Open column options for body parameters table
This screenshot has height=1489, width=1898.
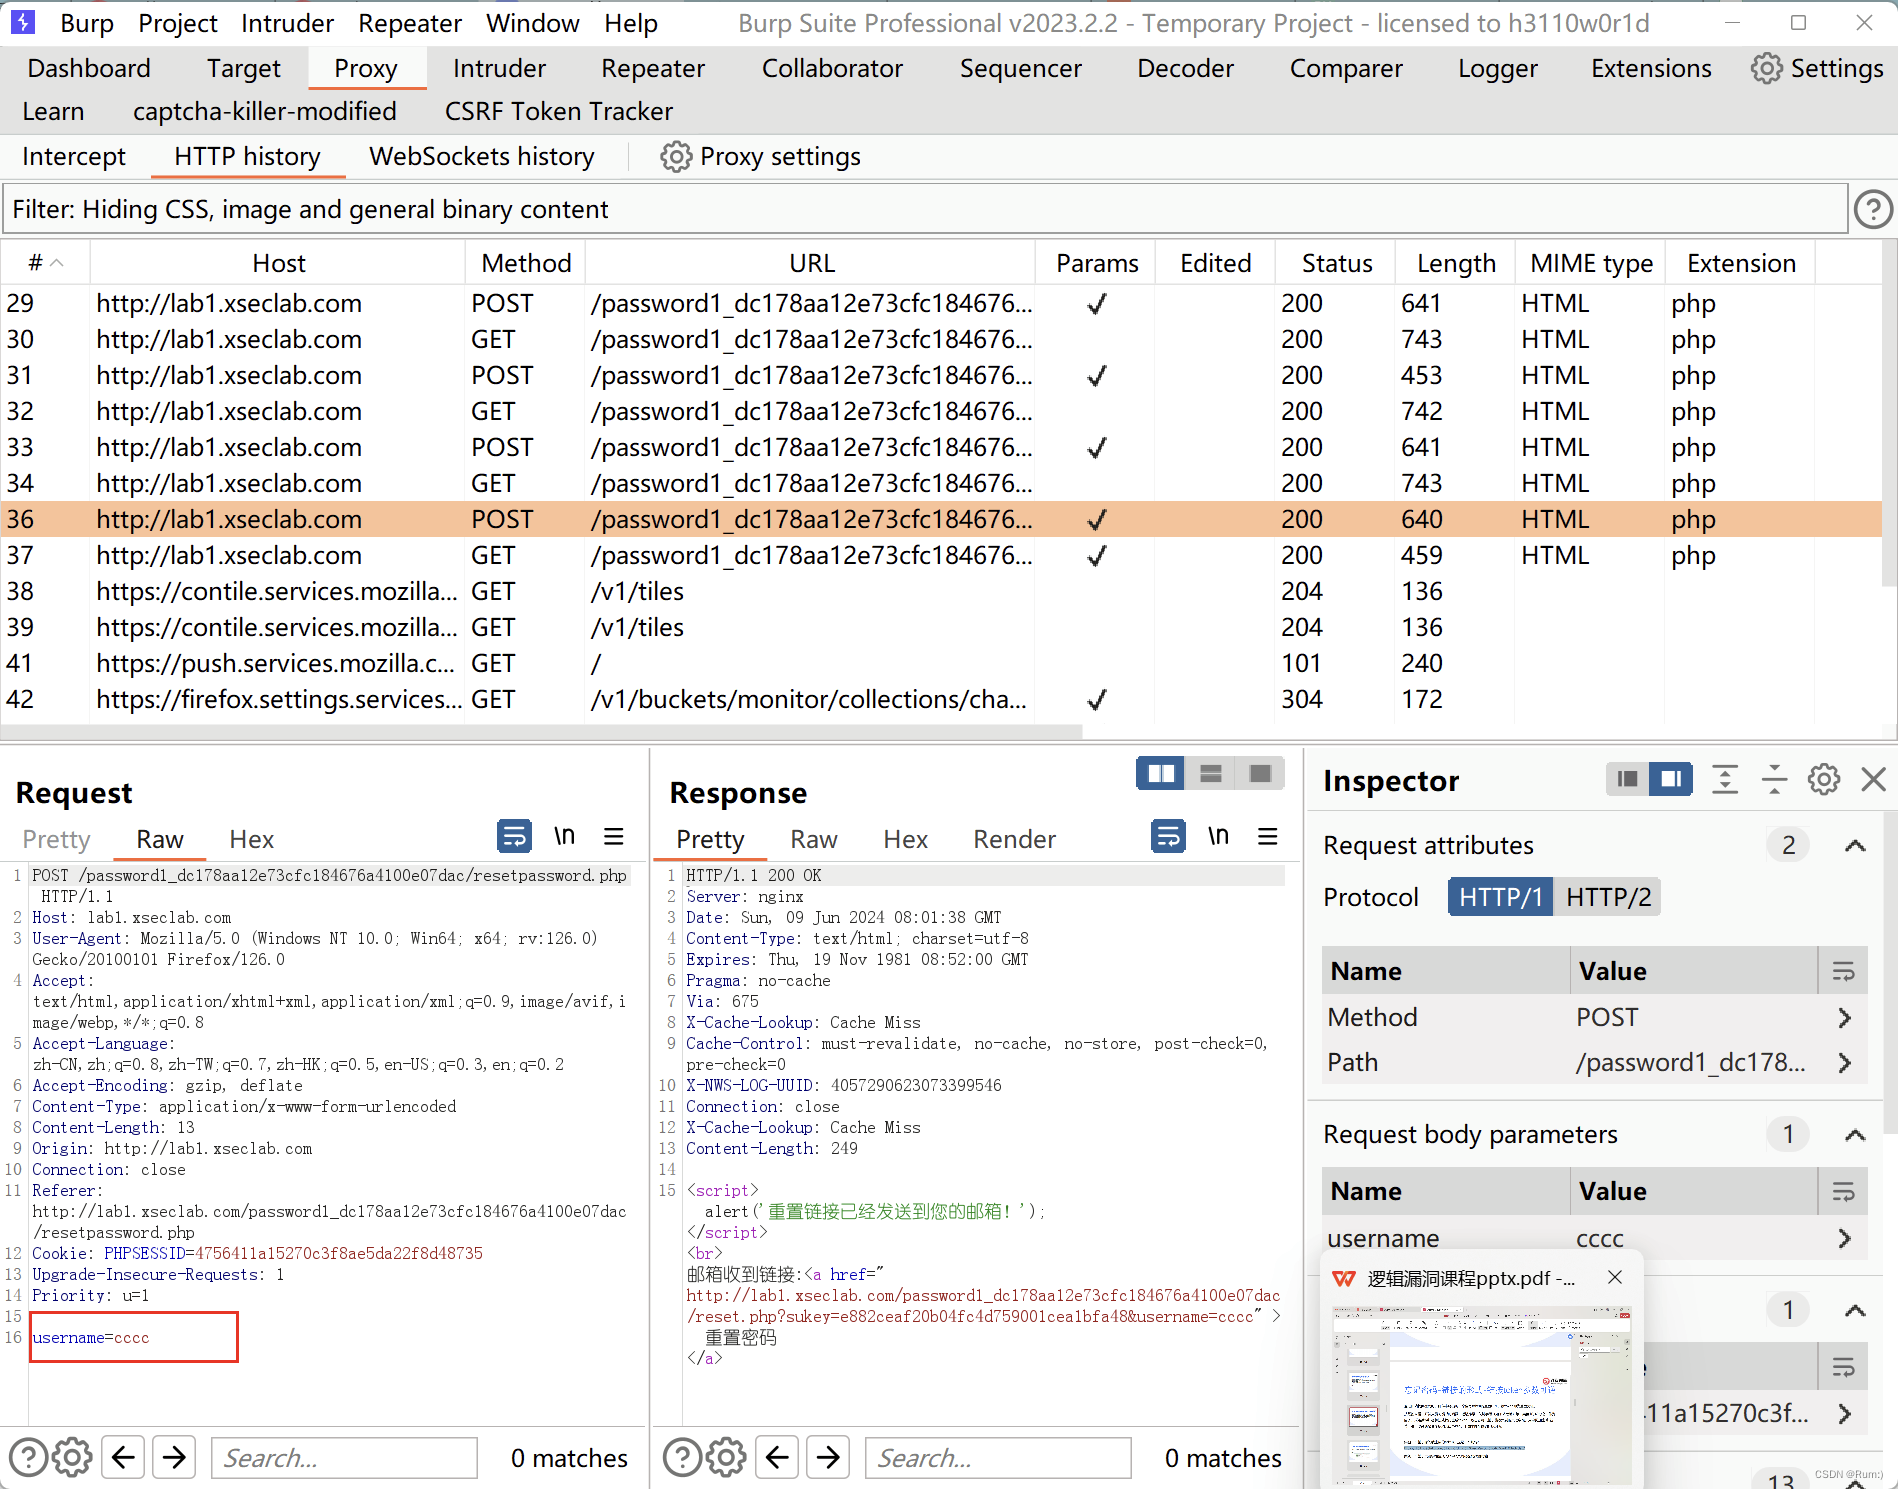coord(1843,1191)
